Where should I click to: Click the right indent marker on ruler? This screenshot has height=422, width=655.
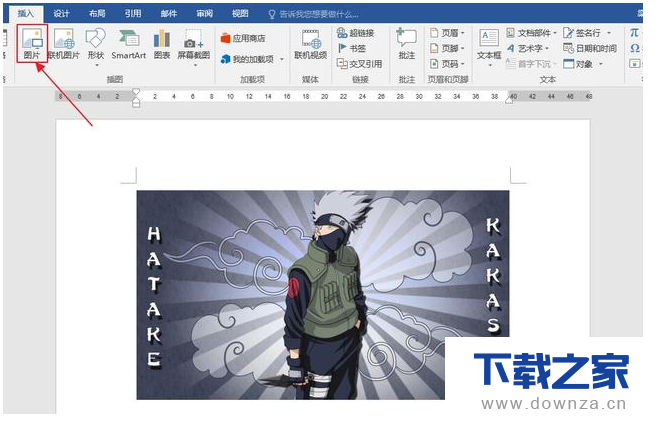coord(509,99)
